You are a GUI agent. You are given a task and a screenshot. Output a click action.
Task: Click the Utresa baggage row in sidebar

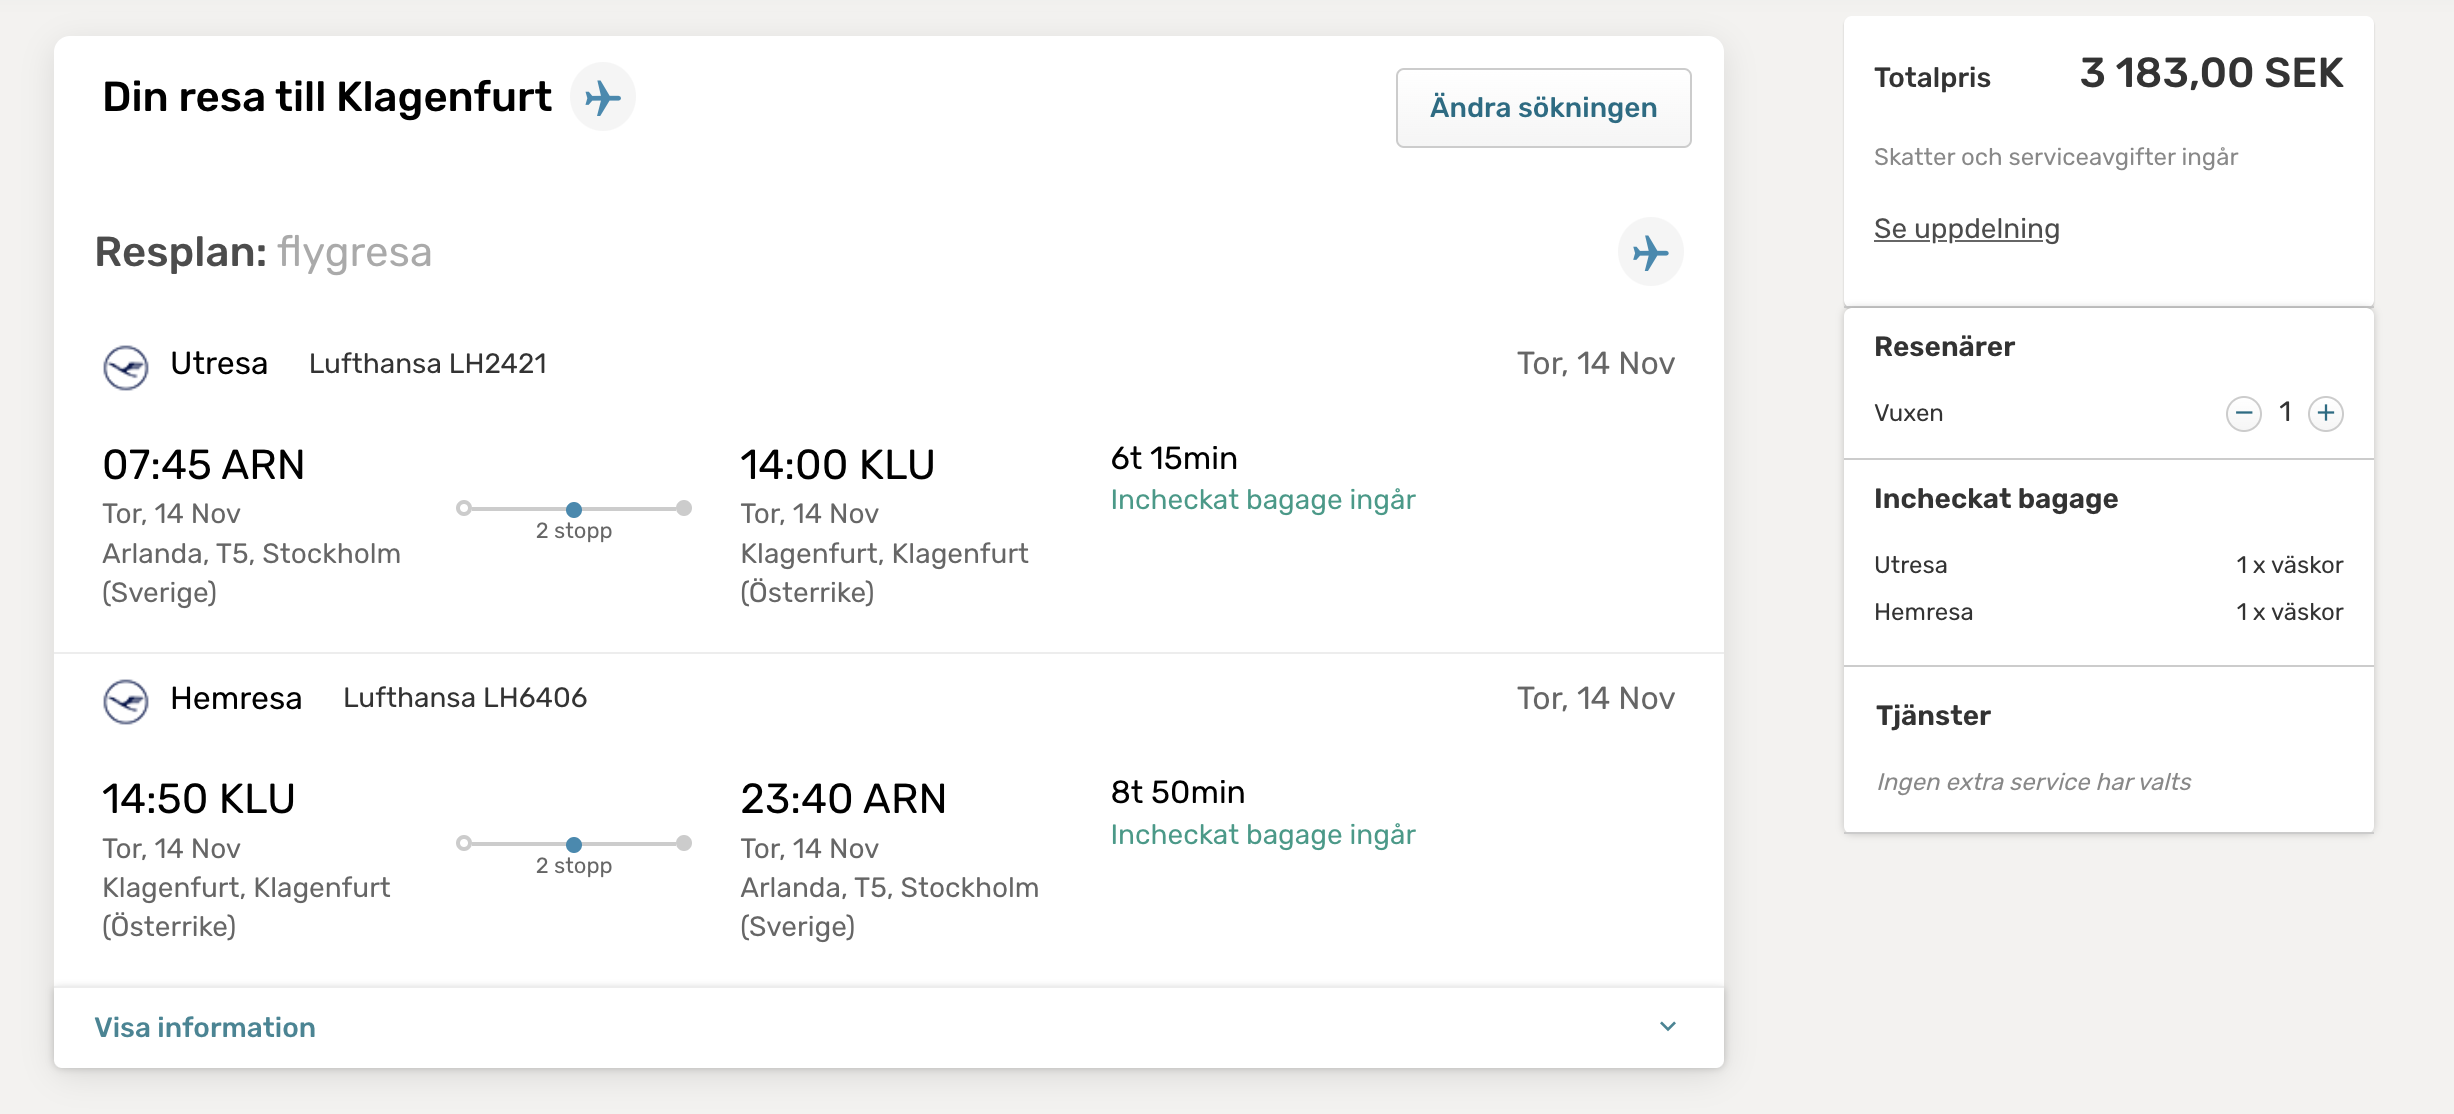pyautogui.click(x=2108, y=565)
